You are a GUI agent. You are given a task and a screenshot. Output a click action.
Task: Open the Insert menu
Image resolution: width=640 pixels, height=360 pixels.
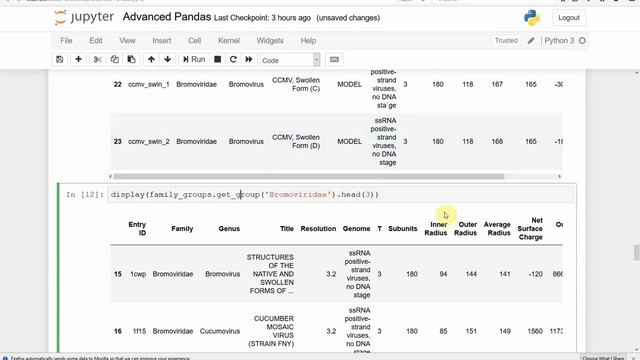[162, 40]
